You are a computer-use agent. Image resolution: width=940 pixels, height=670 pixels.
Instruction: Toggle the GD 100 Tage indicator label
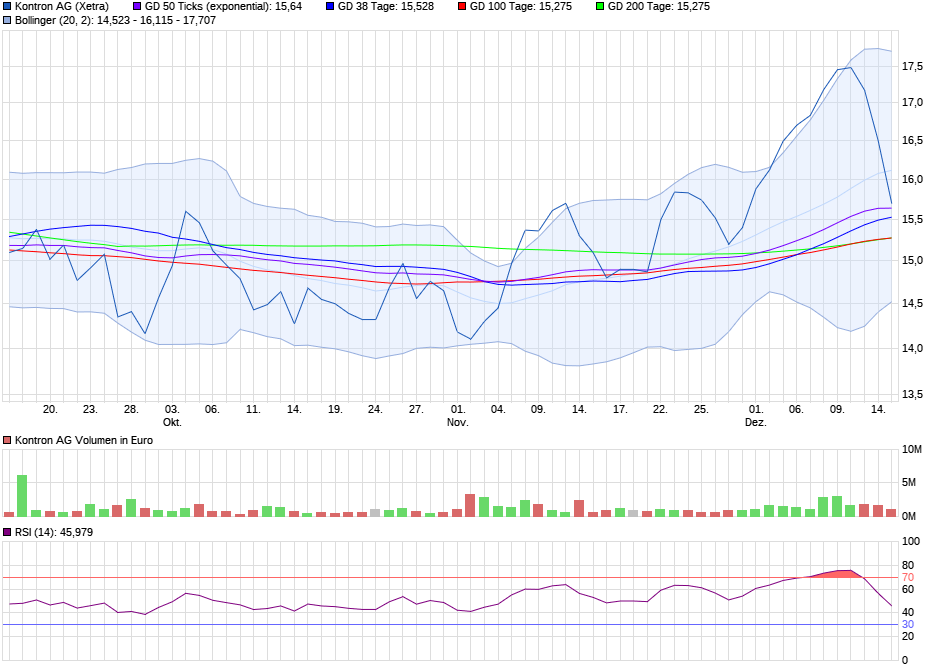[x=521, y=8]
